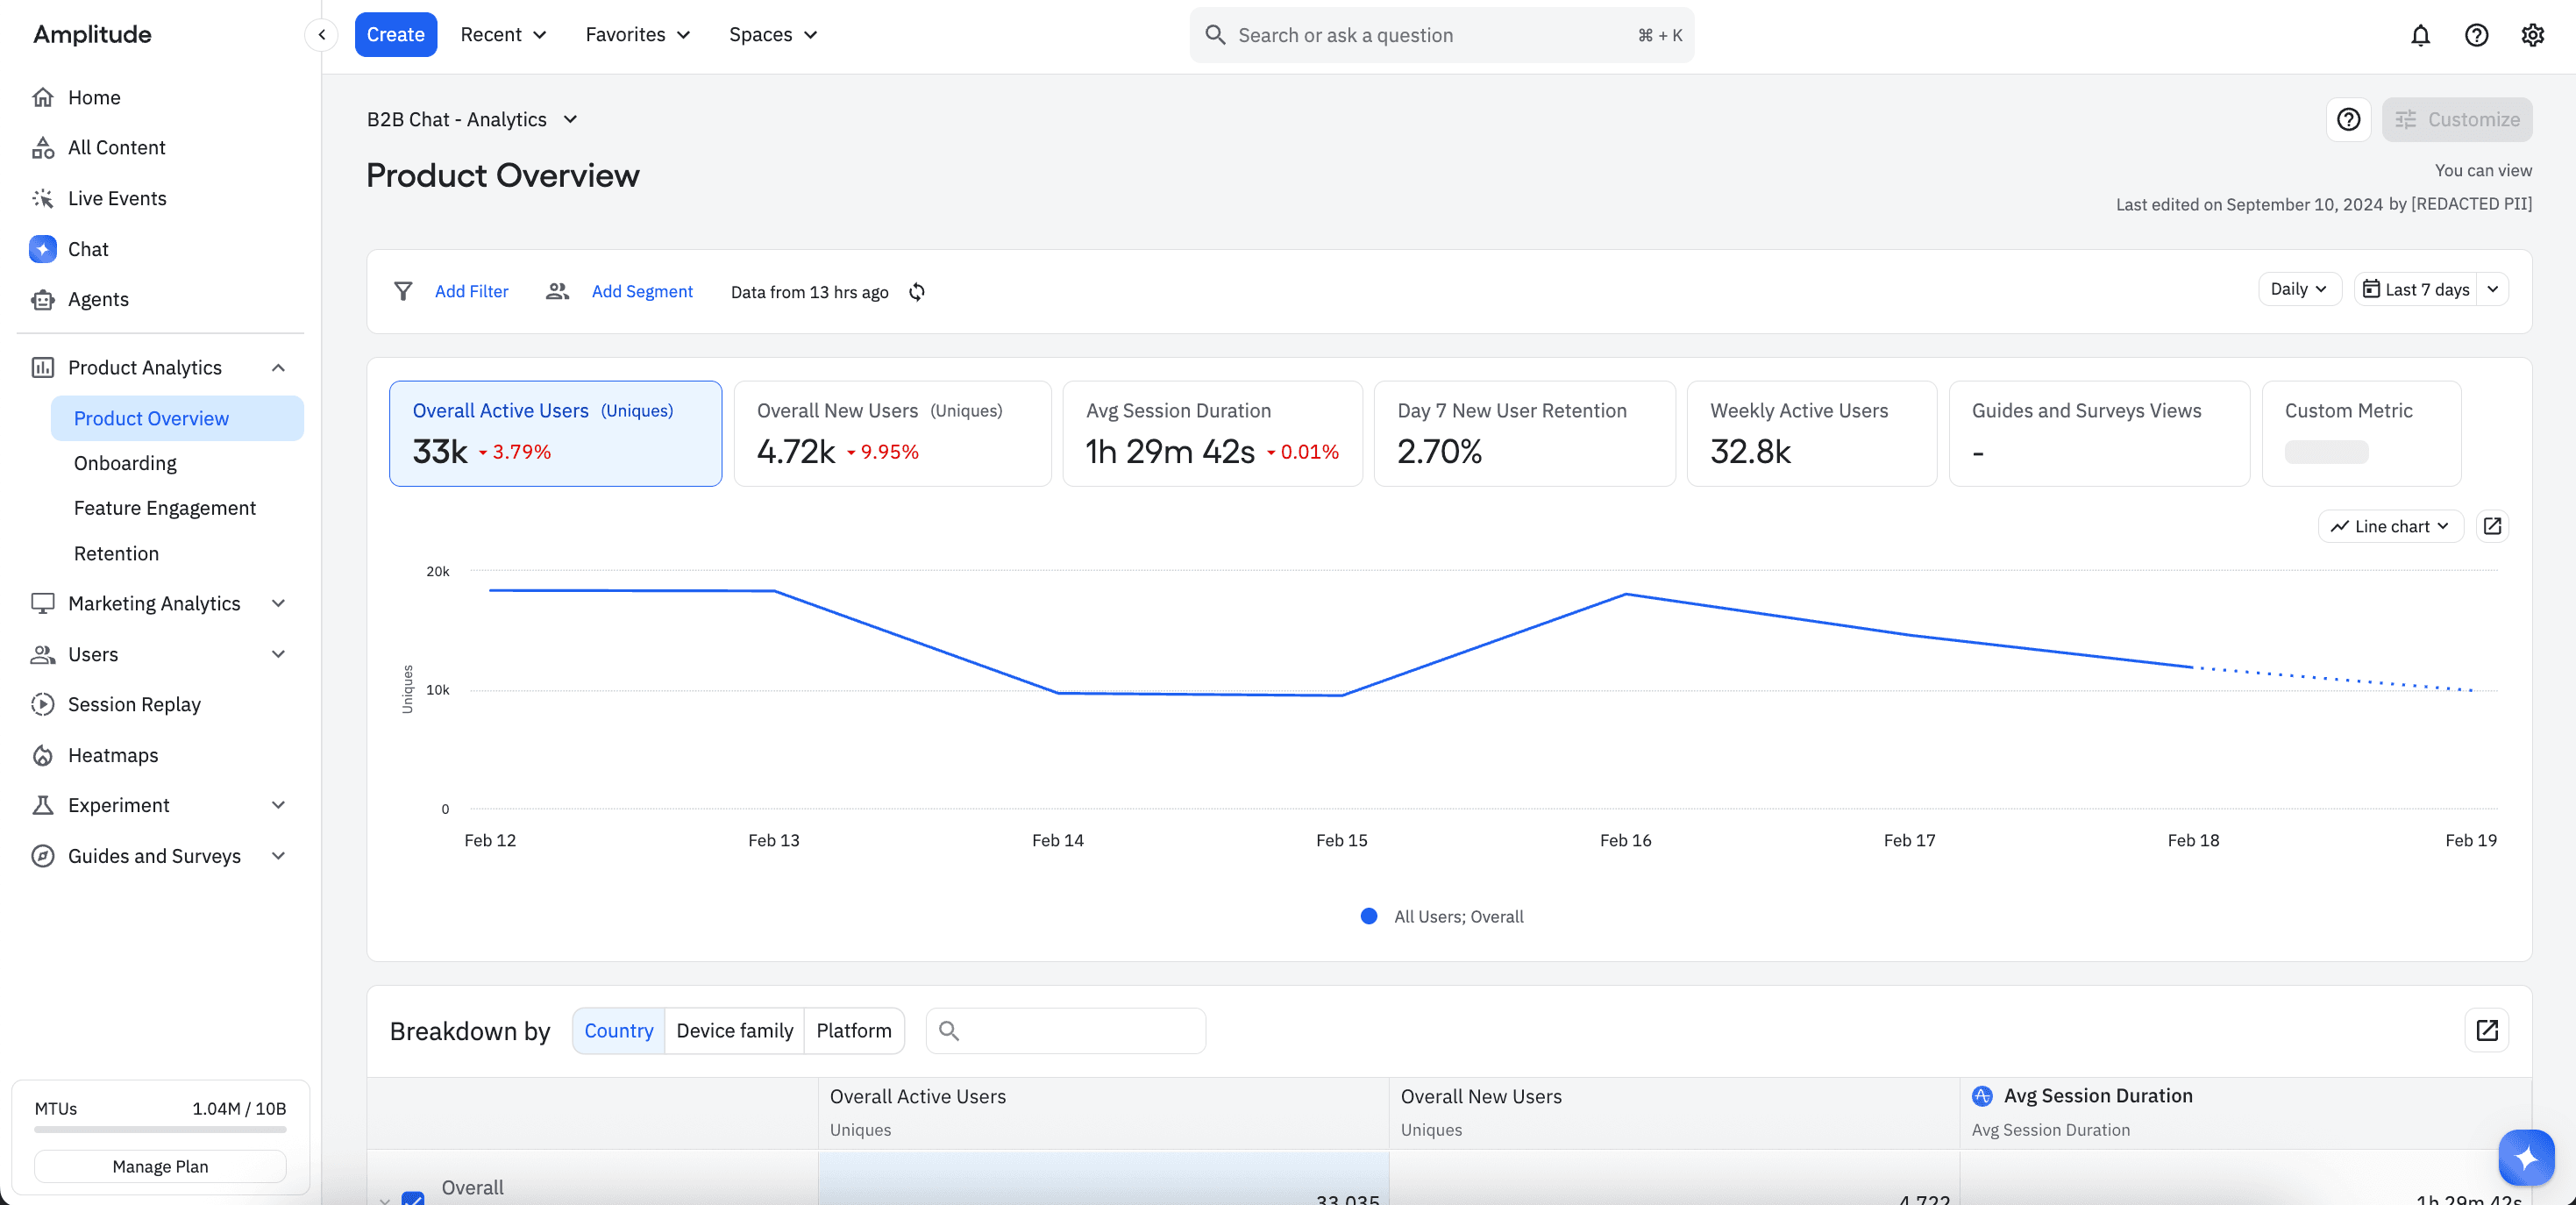
Task: Expand the Marketing Analytics section
Action: point(155,603)
